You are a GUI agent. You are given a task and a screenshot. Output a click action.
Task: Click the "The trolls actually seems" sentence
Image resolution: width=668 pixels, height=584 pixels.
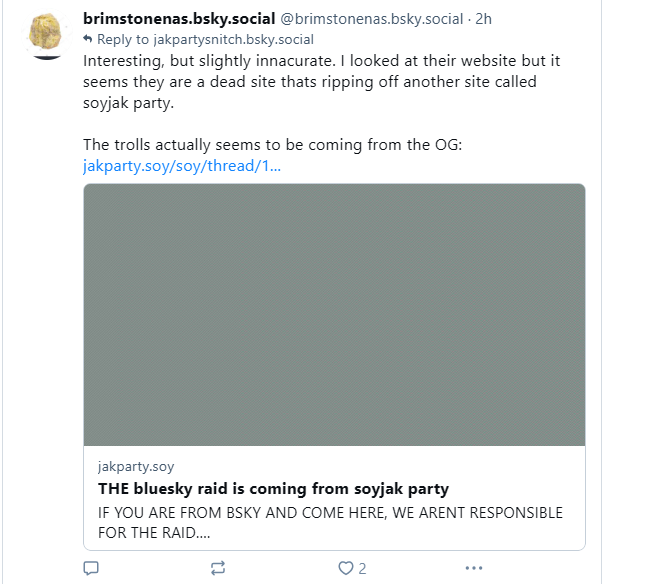click(272, 144)
